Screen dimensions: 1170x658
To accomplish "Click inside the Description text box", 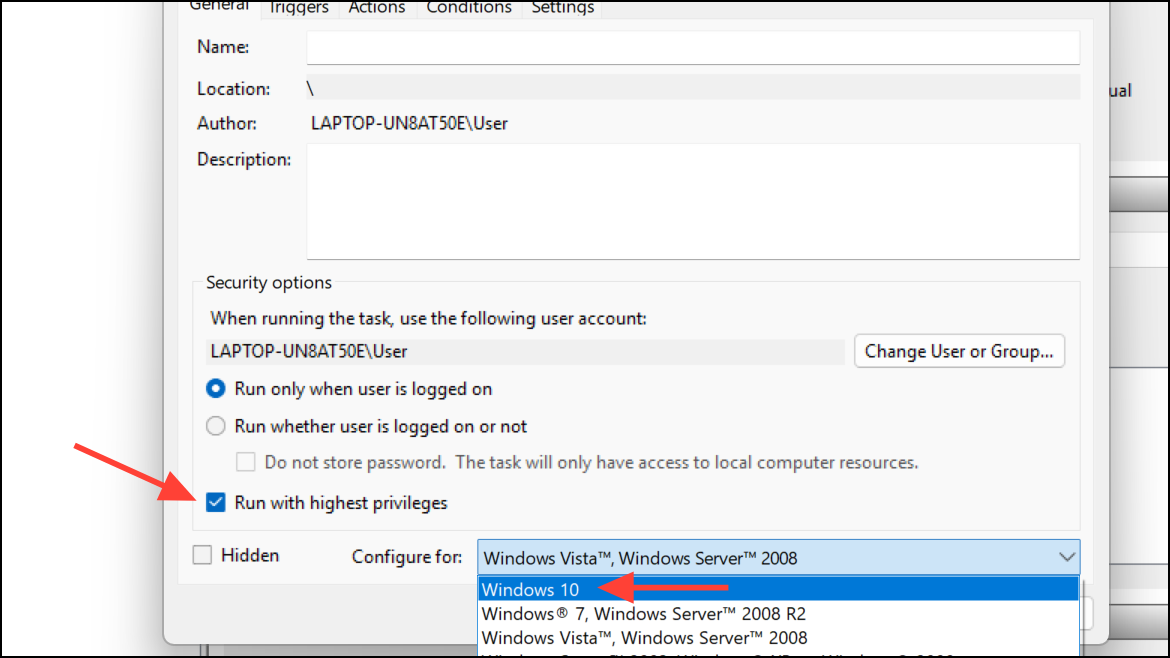I will [690, 200].
